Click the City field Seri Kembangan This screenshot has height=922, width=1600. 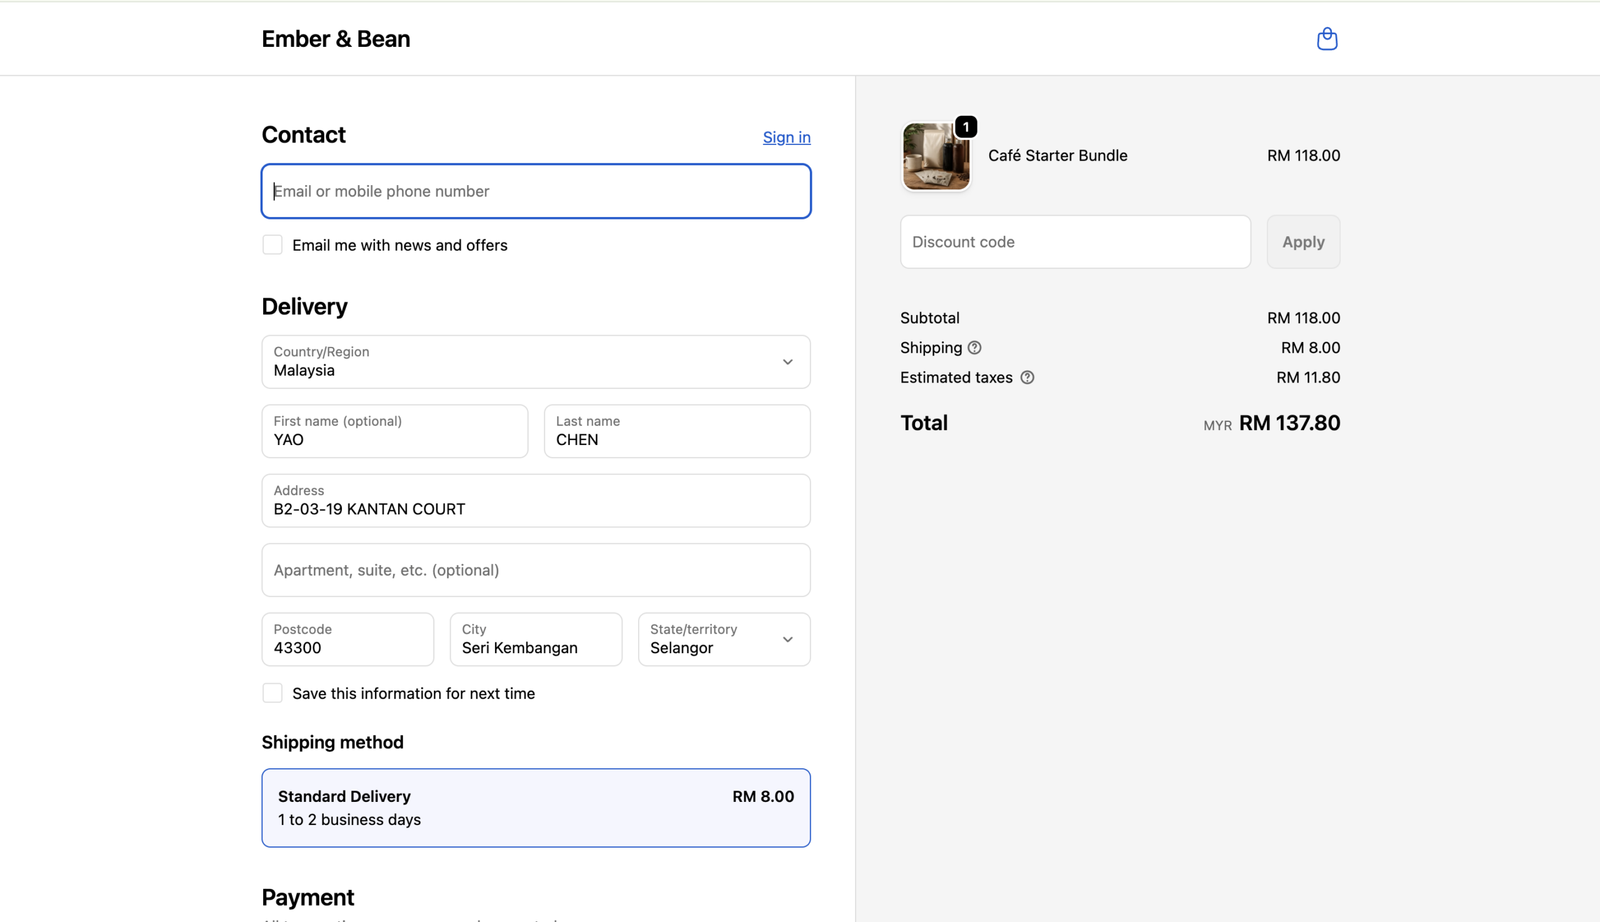point(536,639)
